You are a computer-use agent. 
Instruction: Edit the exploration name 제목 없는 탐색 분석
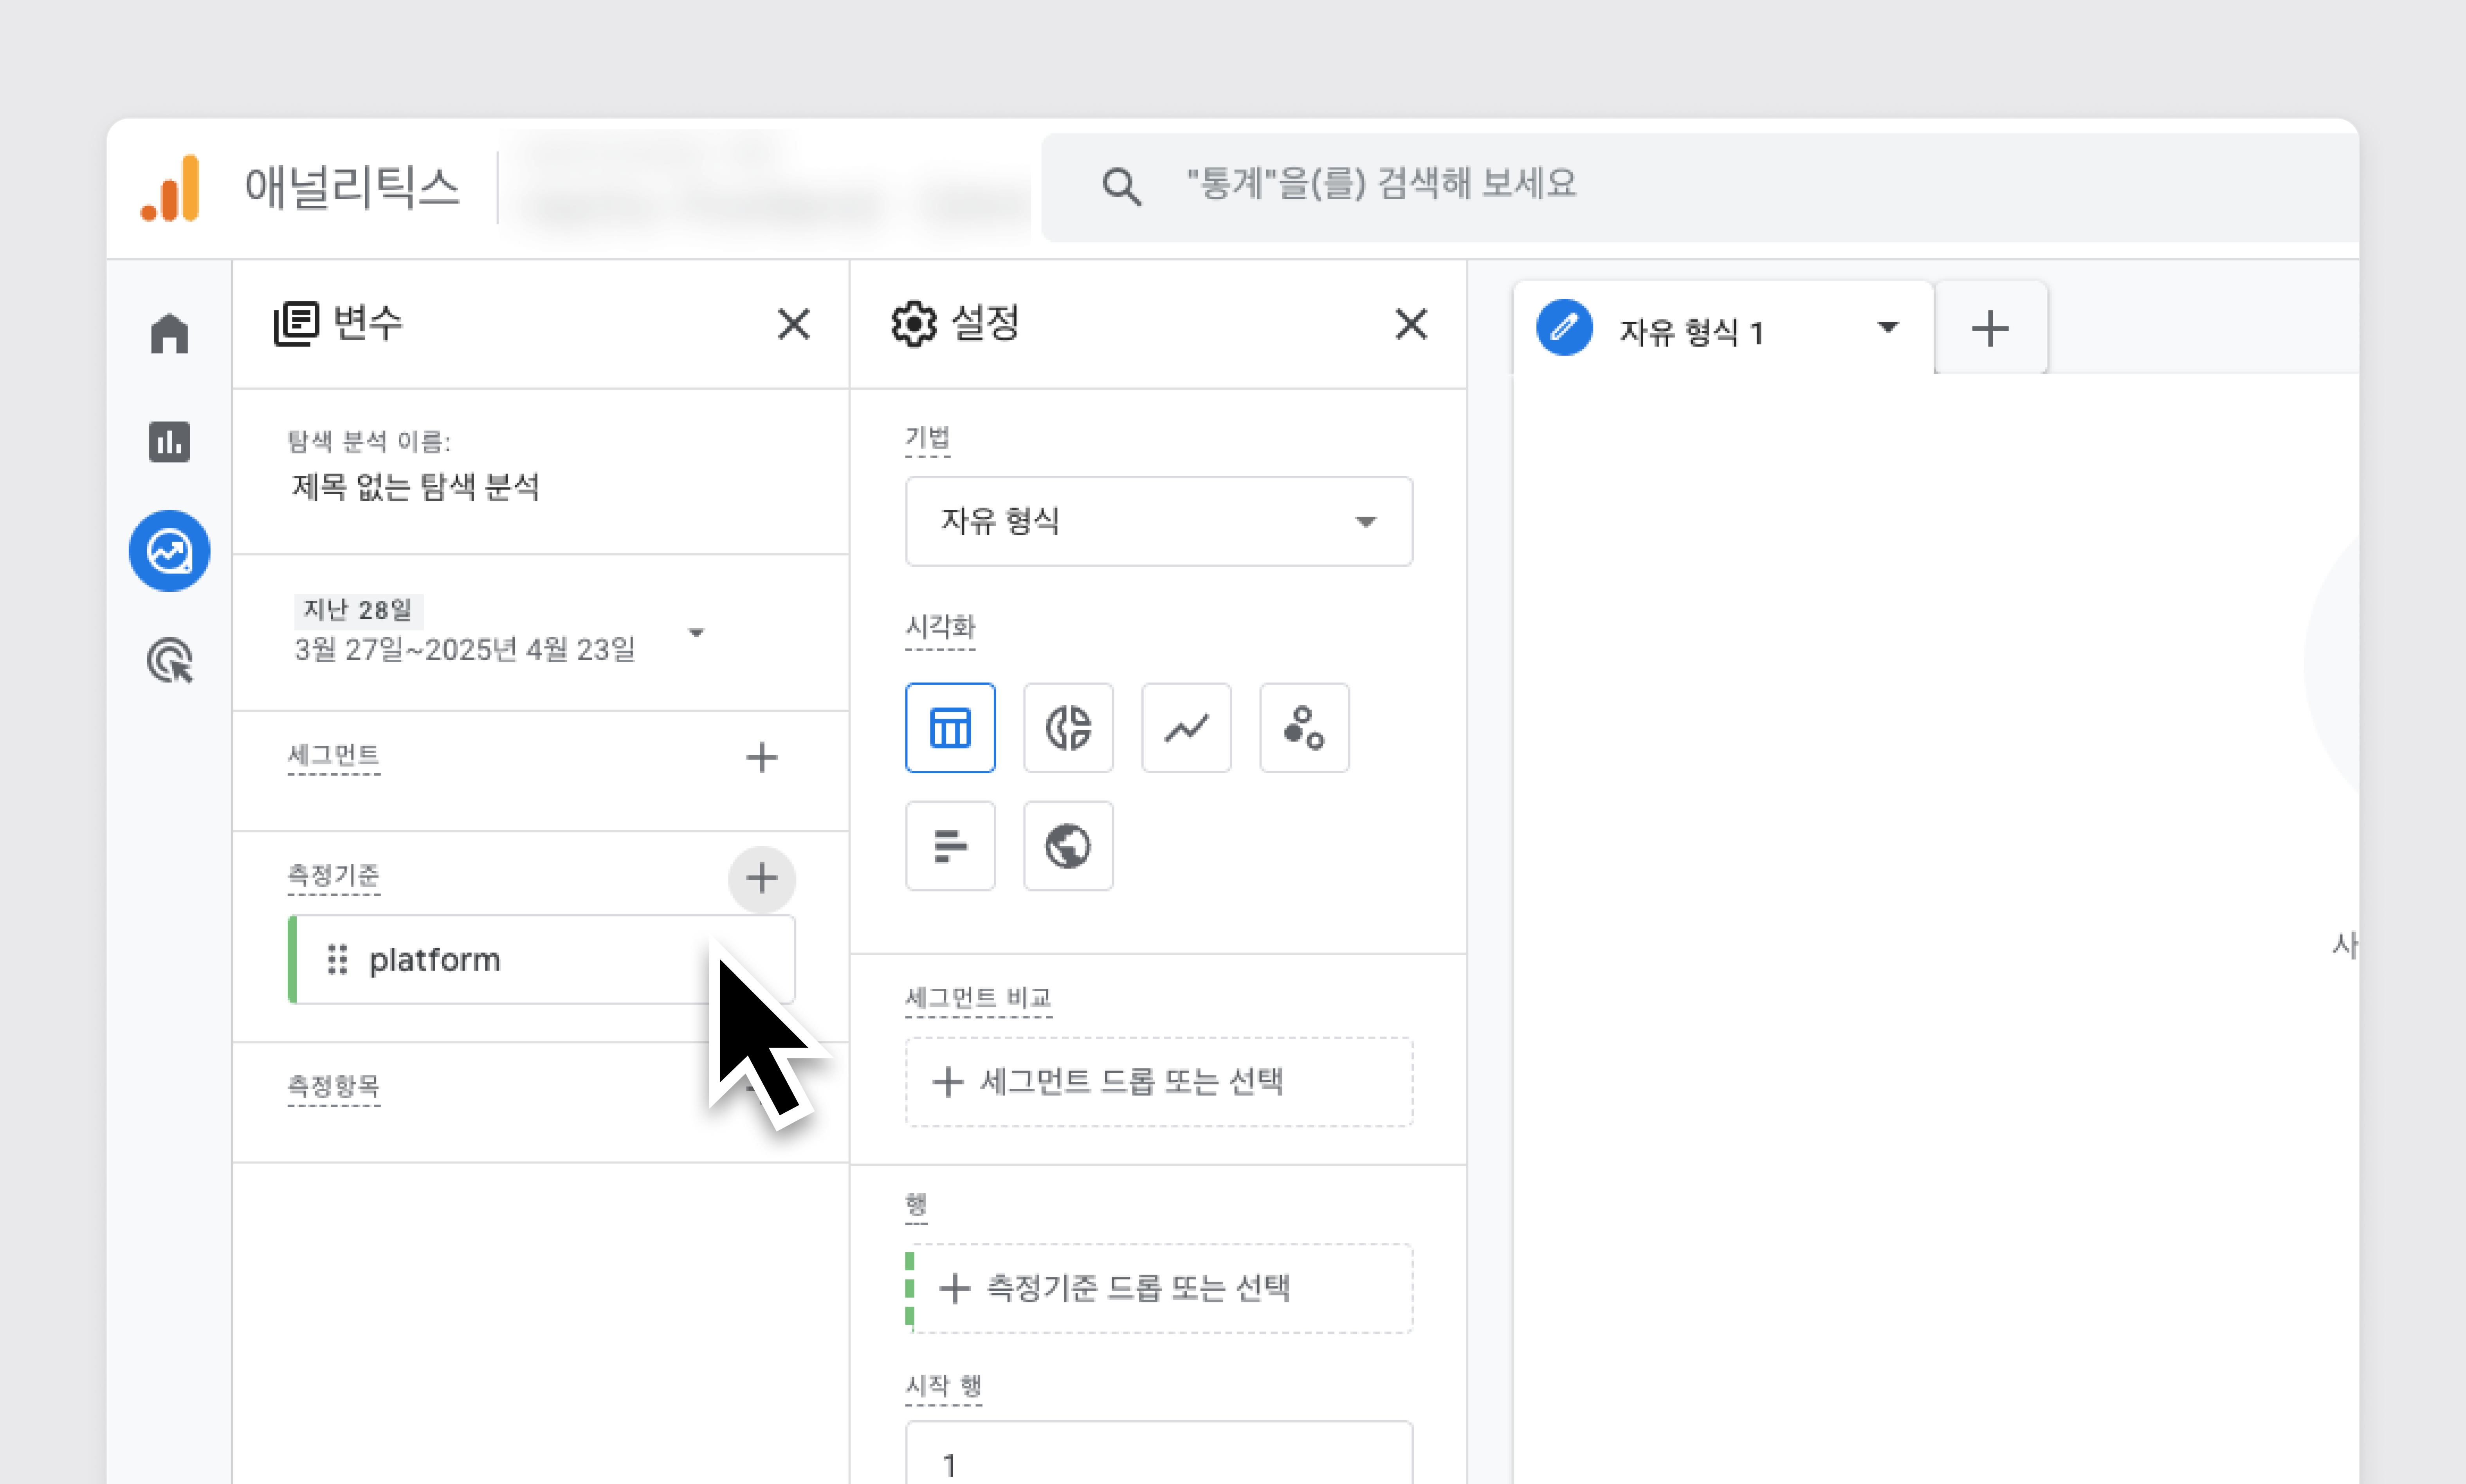[x=416, y=487]
